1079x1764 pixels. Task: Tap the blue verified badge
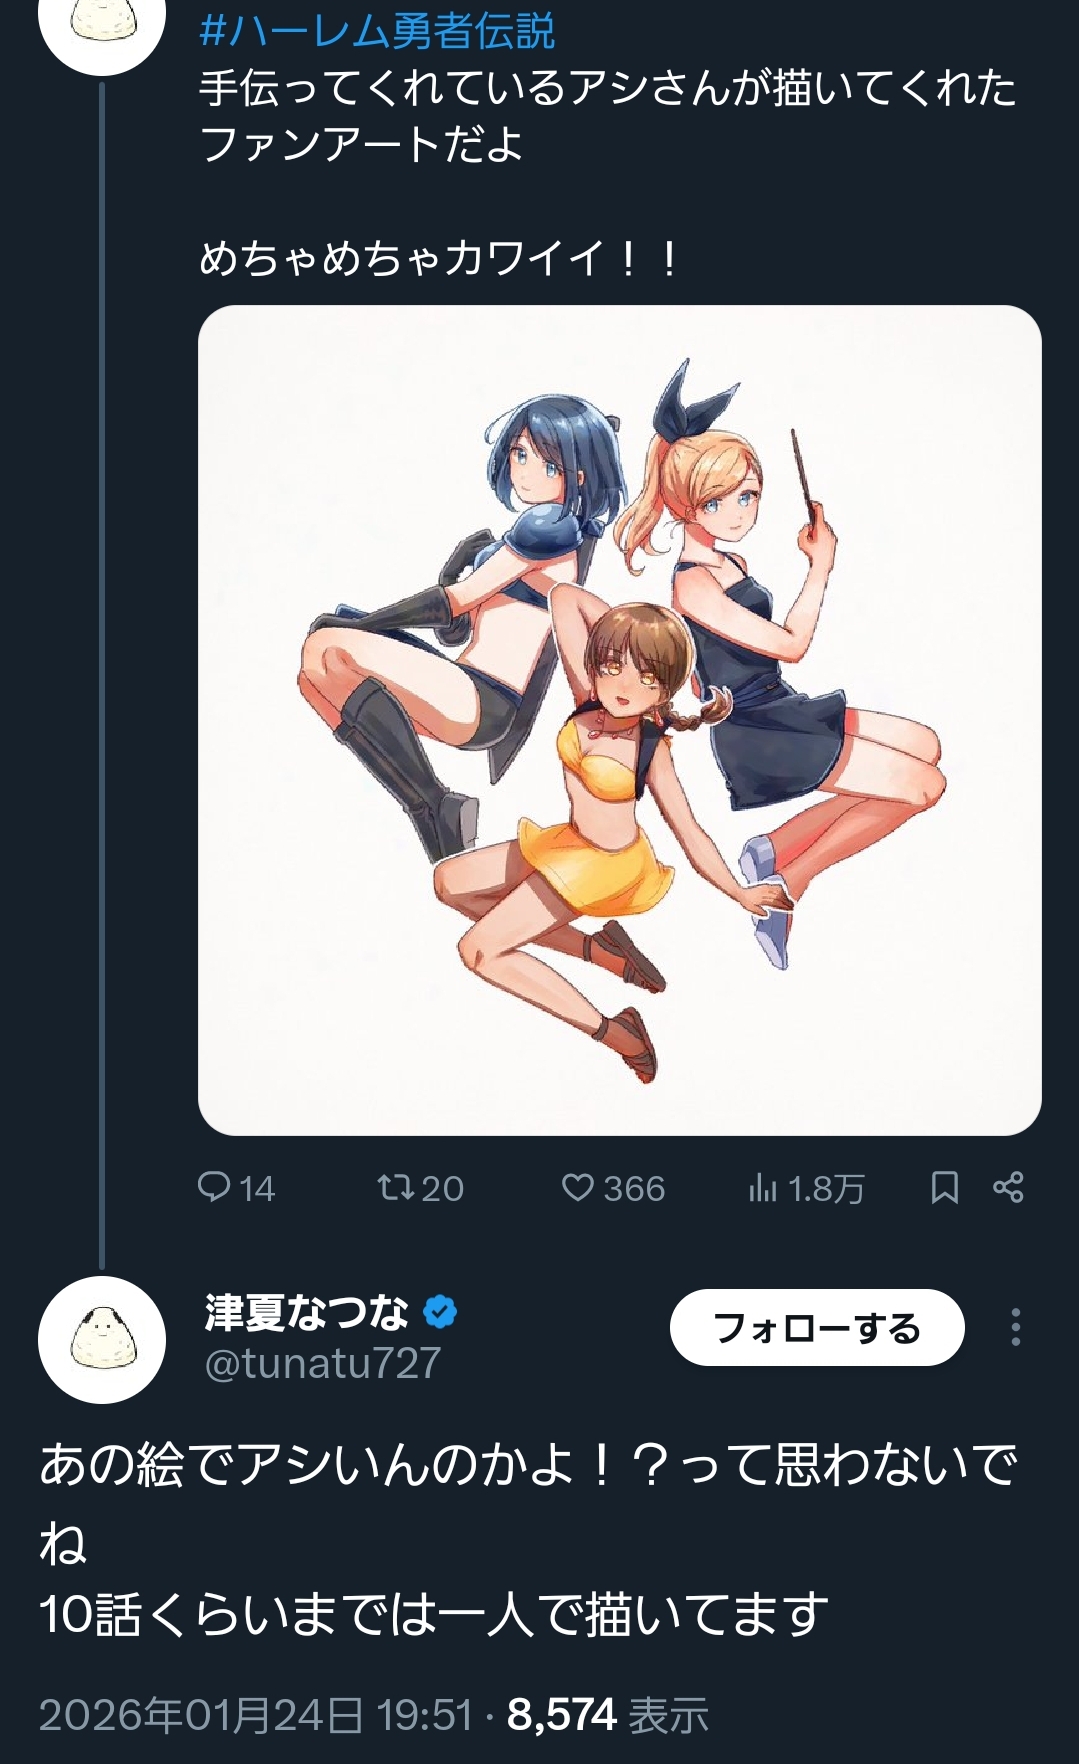point(440,1311)
